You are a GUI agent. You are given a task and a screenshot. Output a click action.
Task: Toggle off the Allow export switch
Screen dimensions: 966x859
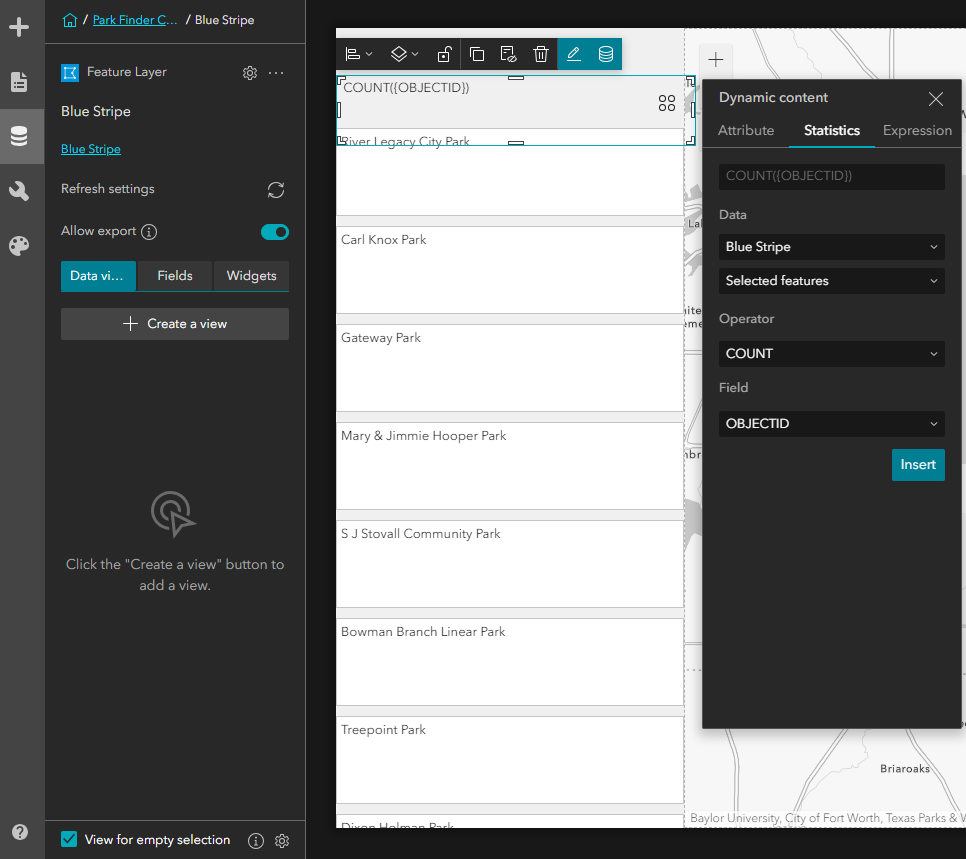pyautogui.click(x=274, y=231)
